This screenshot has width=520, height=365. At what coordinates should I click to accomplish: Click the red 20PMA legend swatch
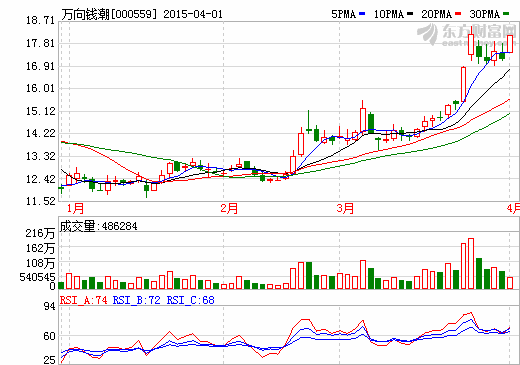(458, 14)
